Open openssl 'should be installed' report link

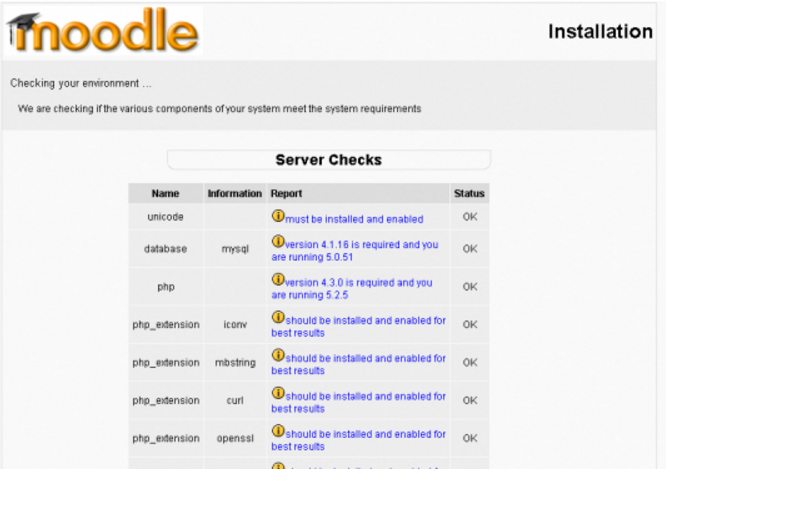pos(358,440)
